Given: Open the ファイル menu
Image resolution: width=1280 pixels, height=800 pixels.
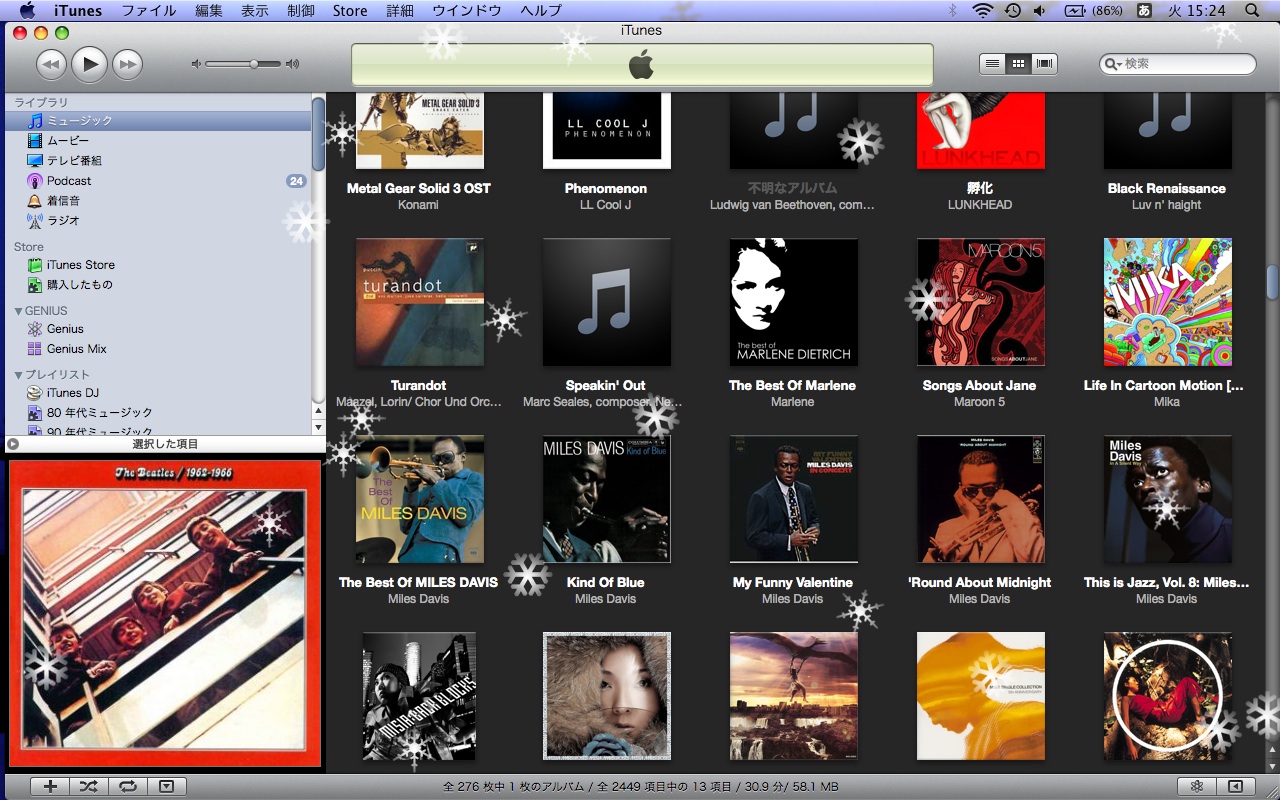Looking at the screenshot, I should pos(149,11).
